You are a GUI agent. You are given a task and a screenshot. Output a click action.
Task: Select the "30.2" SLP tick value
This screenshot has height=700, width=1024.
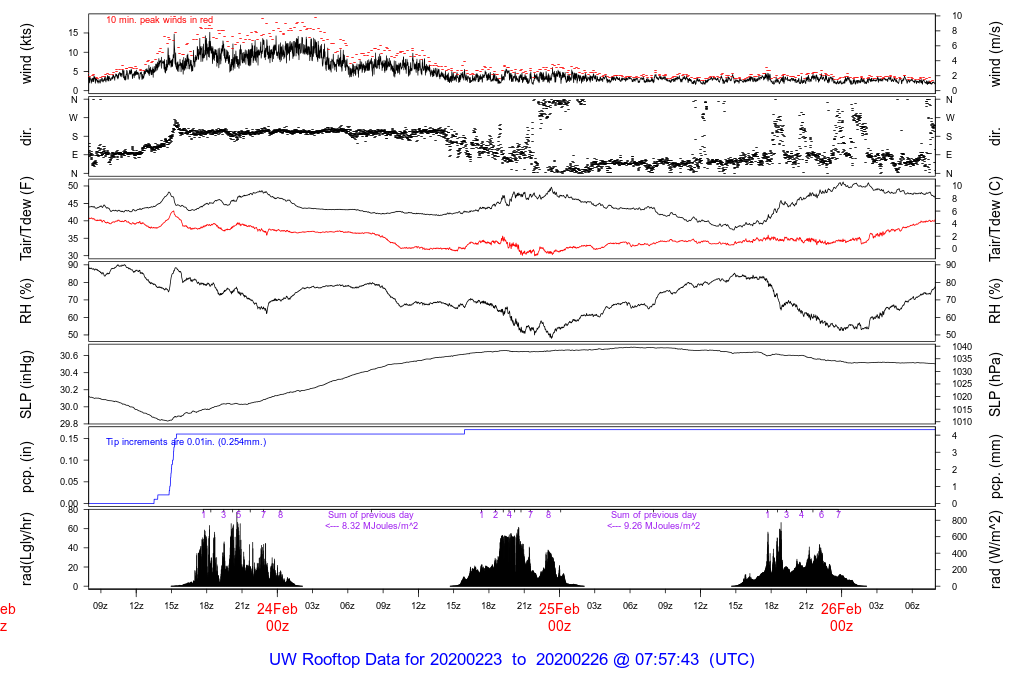[69, 390]
